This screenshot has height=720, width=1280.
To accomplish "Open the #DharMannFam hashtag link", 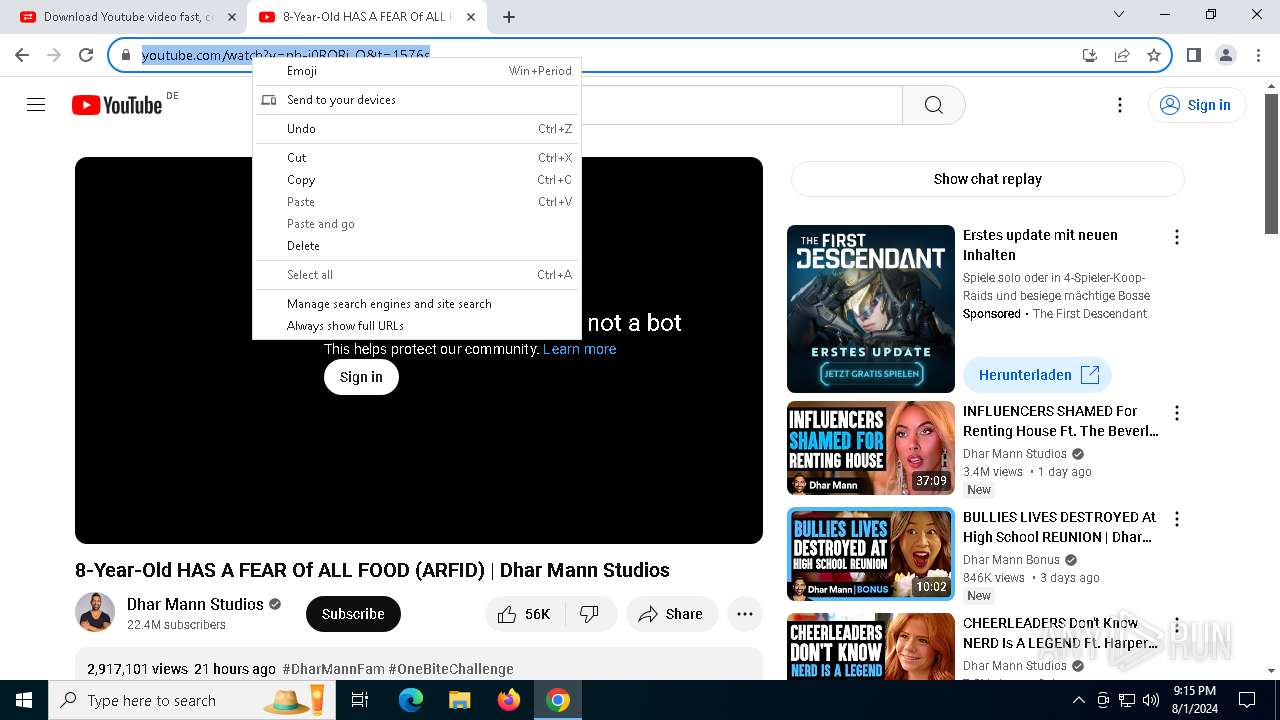I will [x=334, y=669].
